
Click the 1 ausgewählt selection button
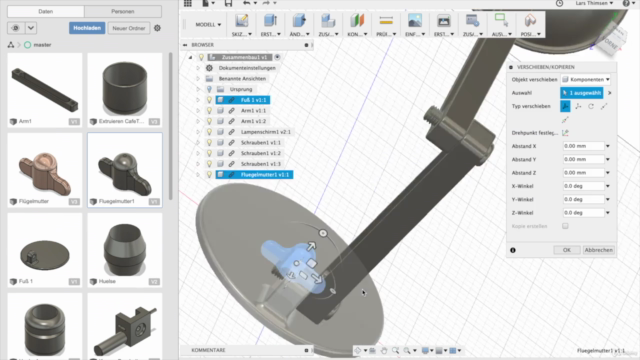pyautogui.click(x=582, y=93)
